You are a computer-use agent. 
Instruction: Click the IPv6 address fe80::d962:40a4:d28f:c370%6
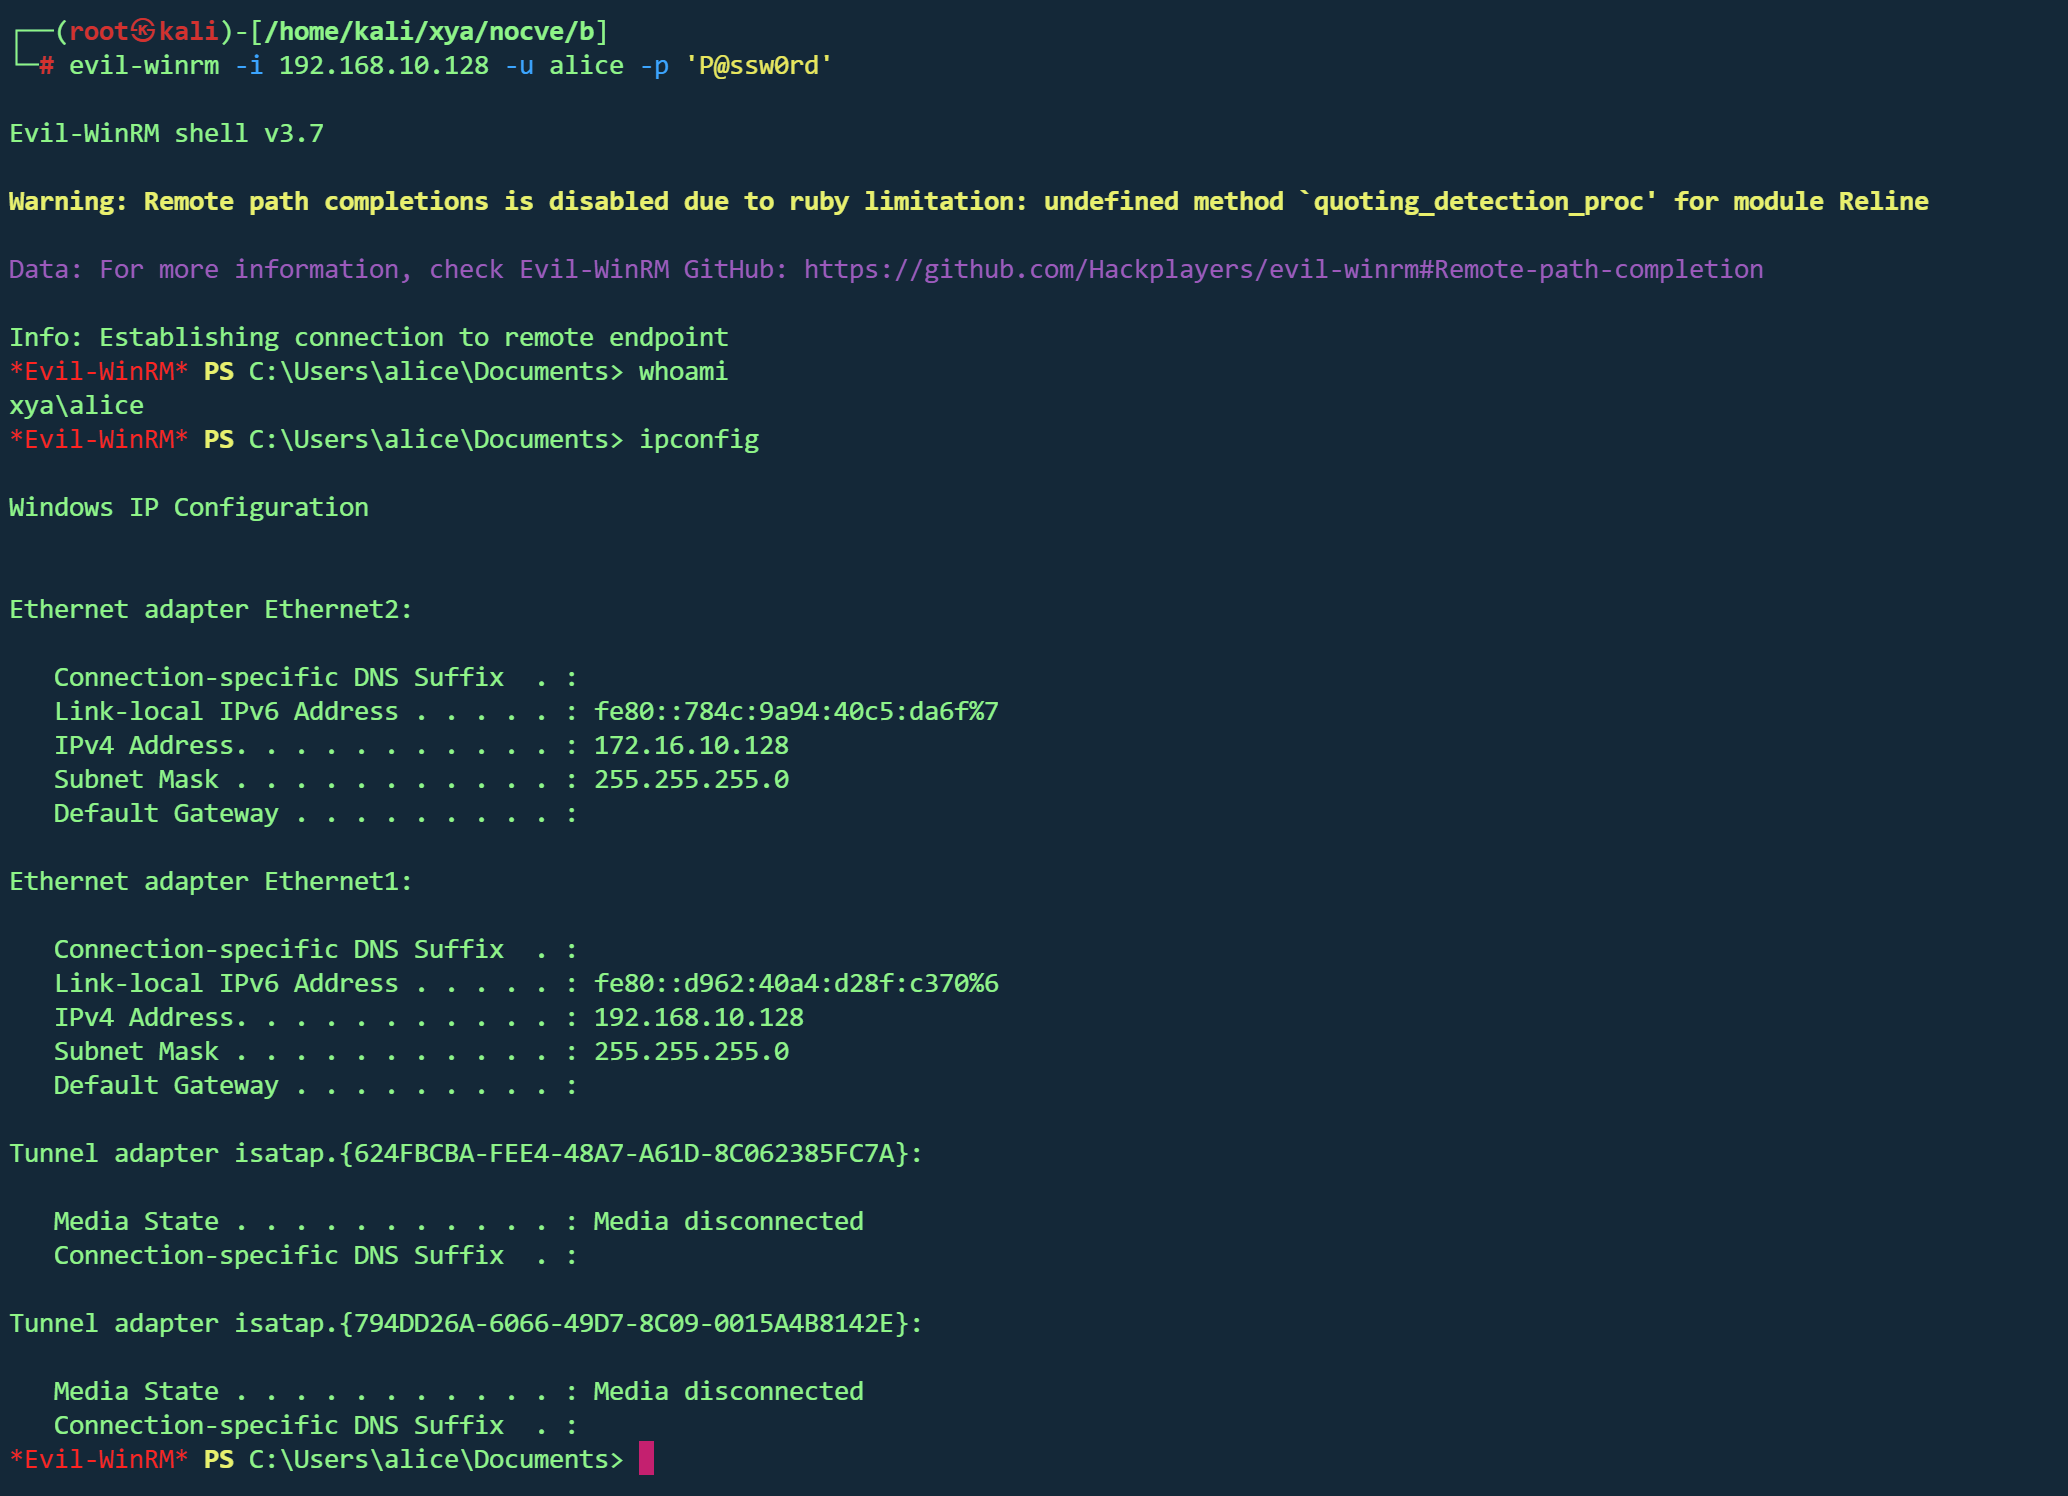click(x=796, y=983)
